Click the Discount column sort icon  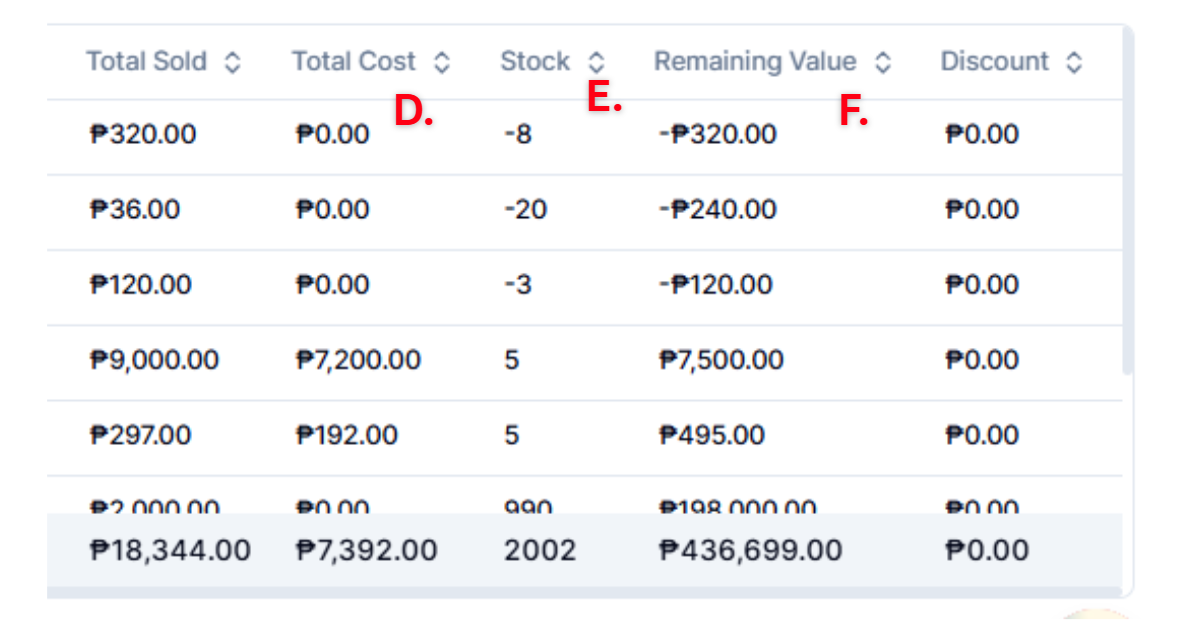pyautogui.click(x=1074, y=62)
